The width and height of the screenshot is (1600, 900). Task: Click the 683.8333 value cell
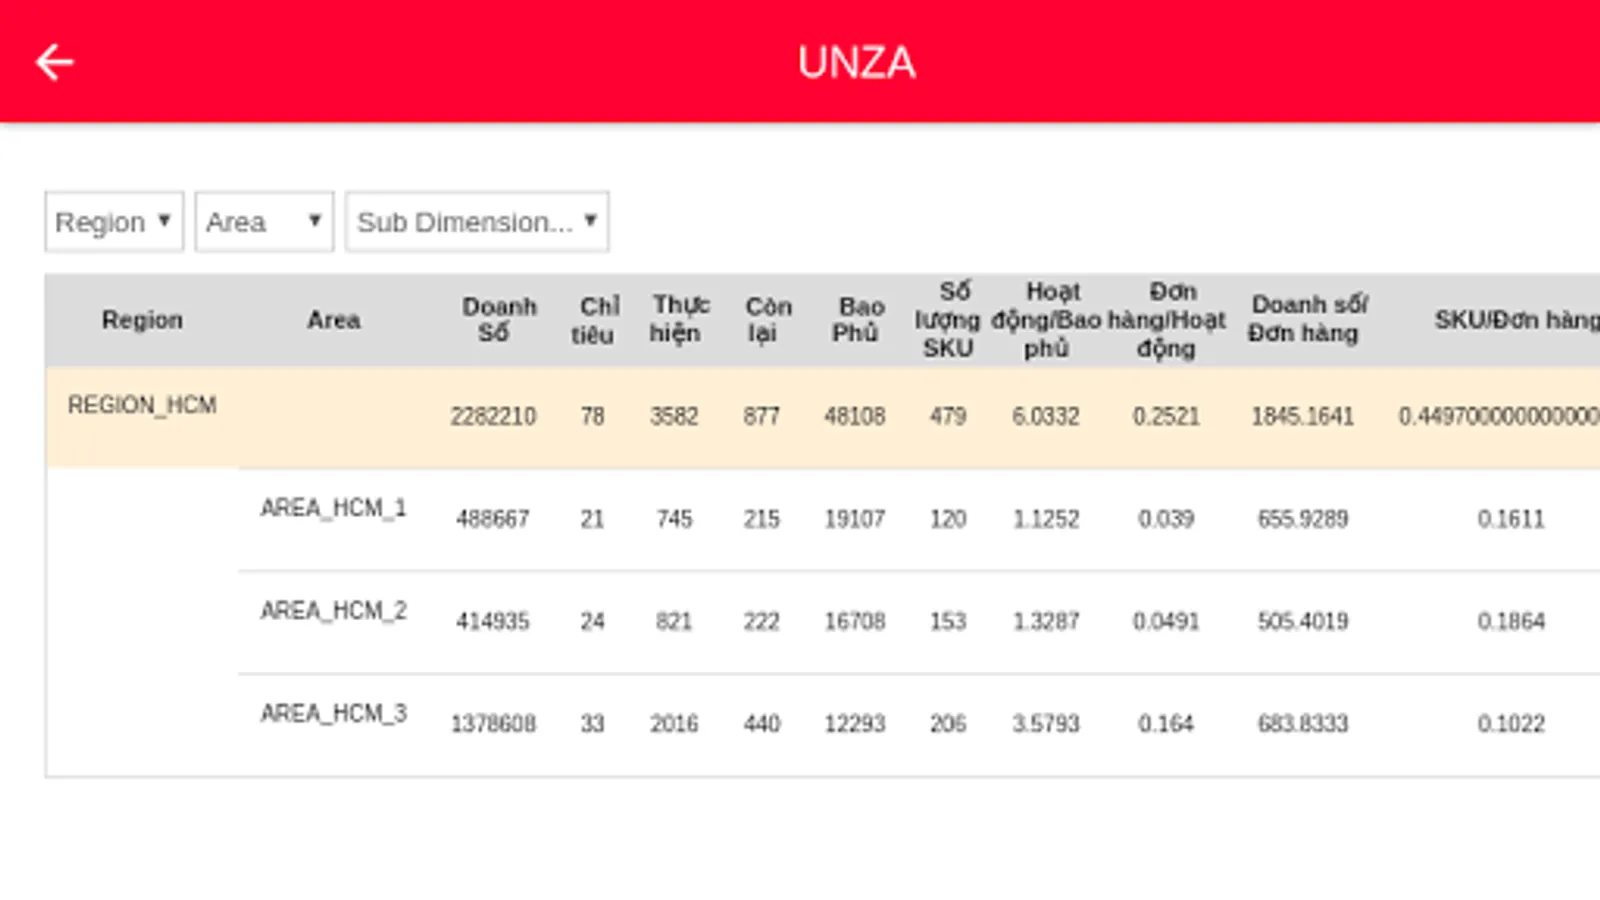(1303, 723)
